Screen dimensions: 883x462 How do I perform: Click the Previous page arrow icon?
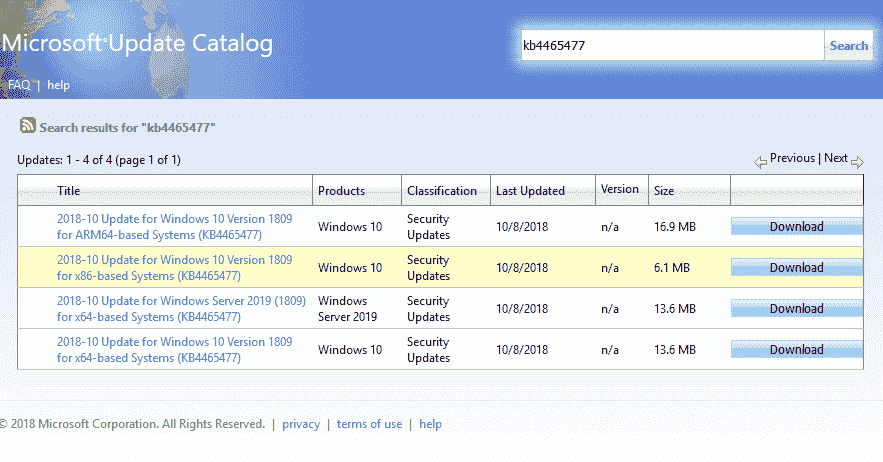click(x=760, y=162)
